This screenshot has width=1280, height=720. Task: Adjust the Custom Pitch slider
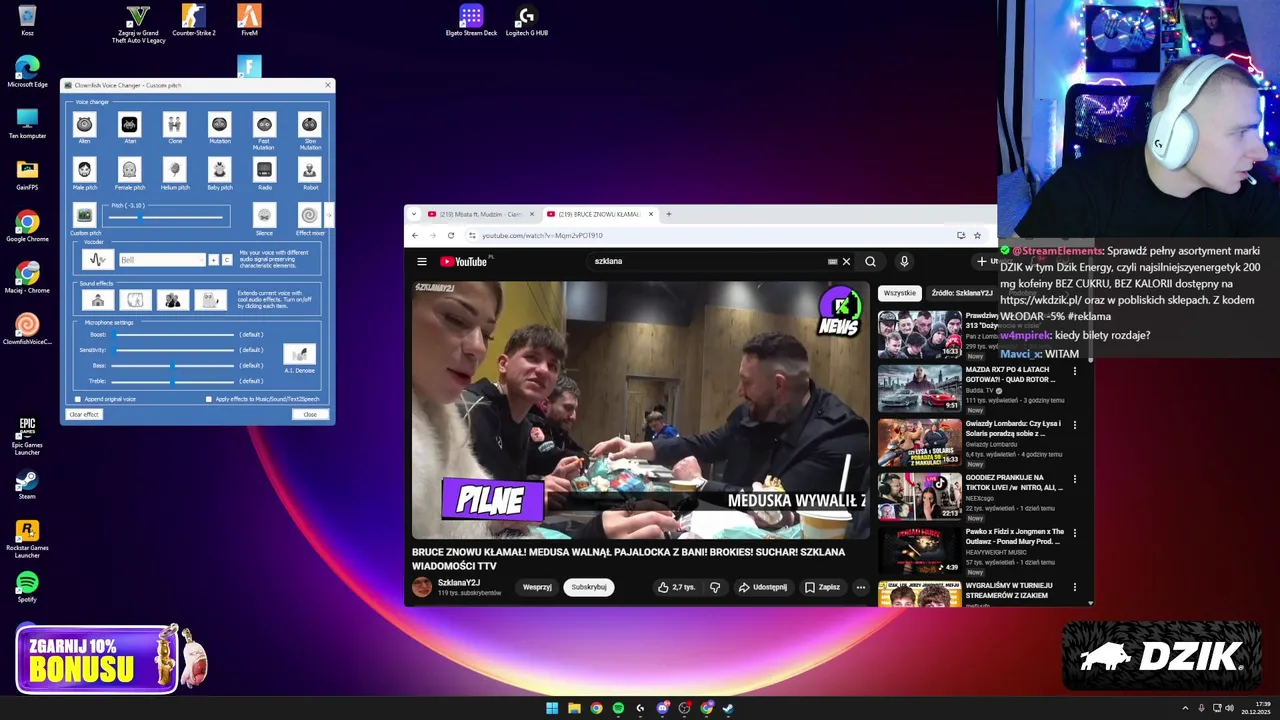pyautogui.click(x=166, y=217)
